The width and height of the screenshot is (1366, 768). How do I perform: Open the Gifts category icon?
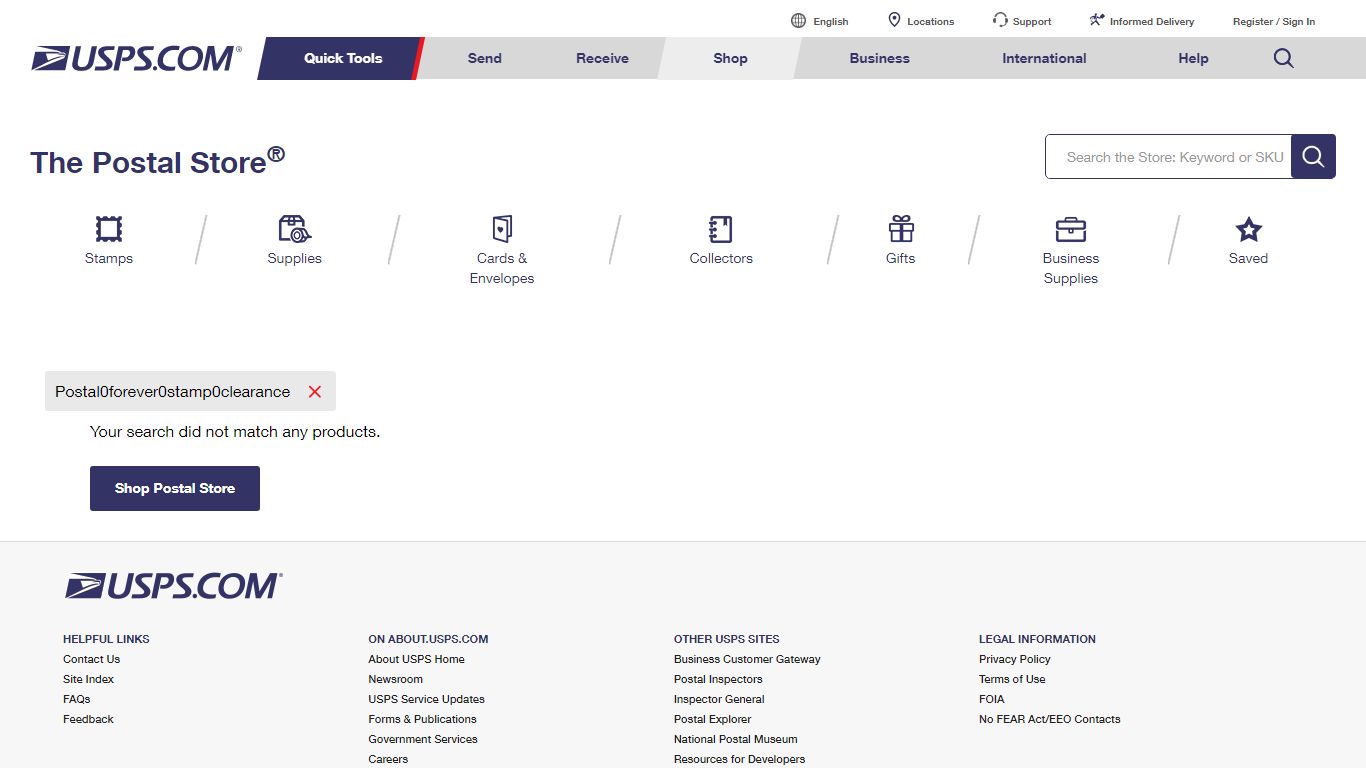coord(901,229)
